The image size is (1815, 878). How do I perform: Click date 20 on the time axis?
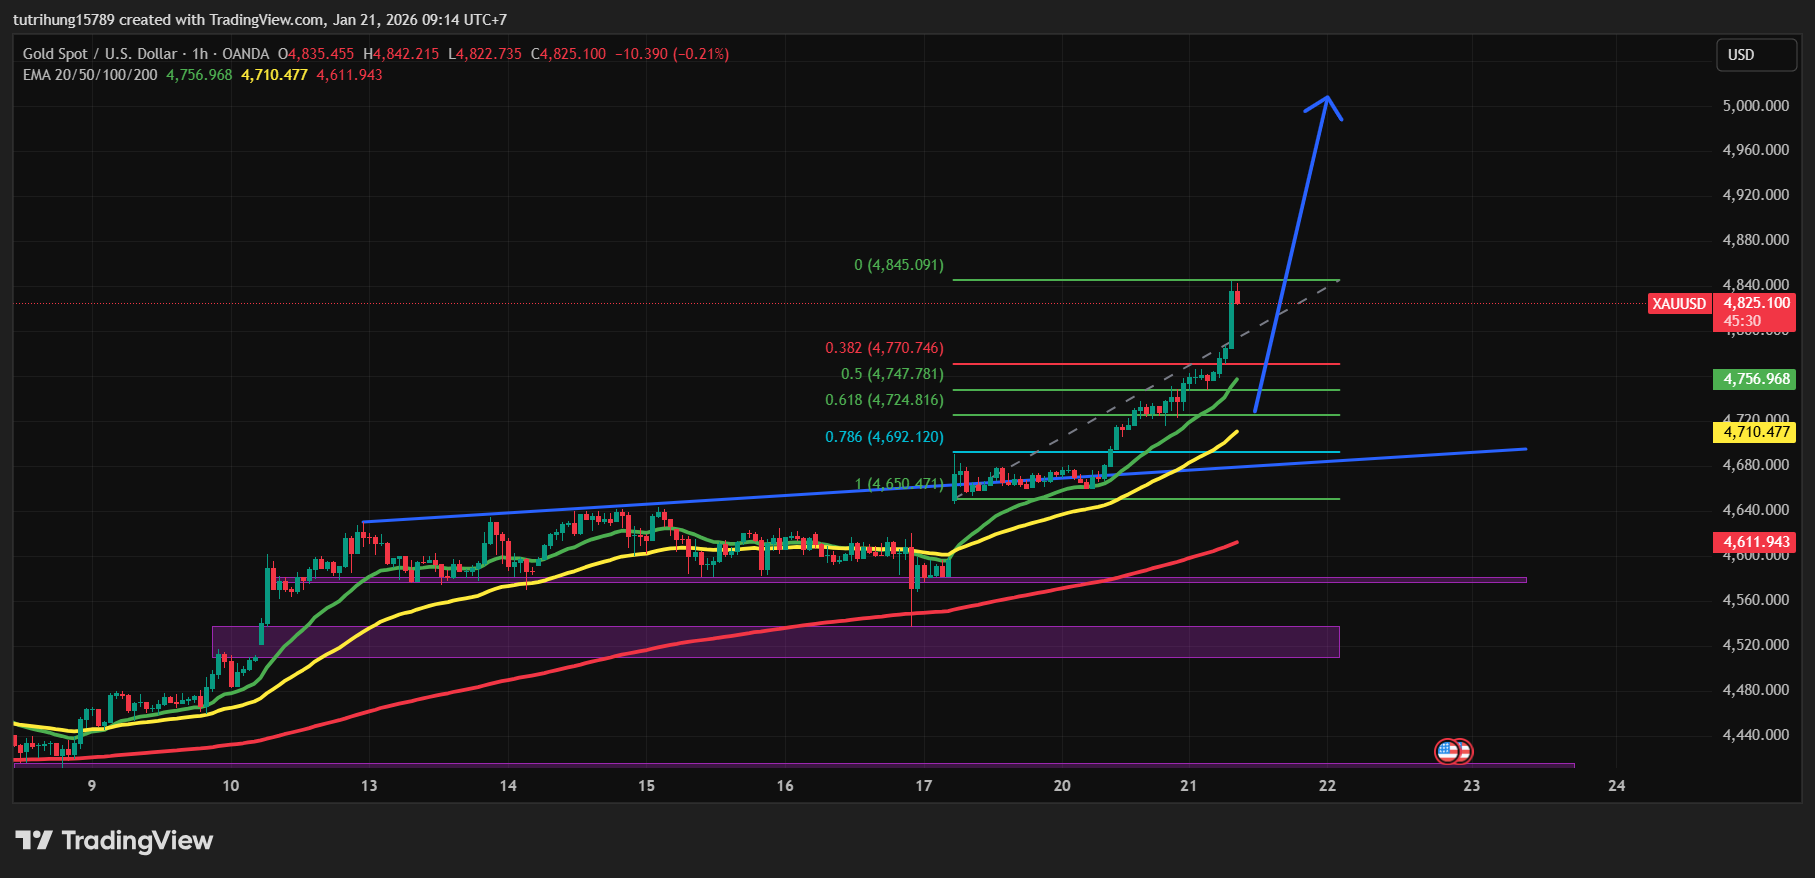coord(1062,786)
